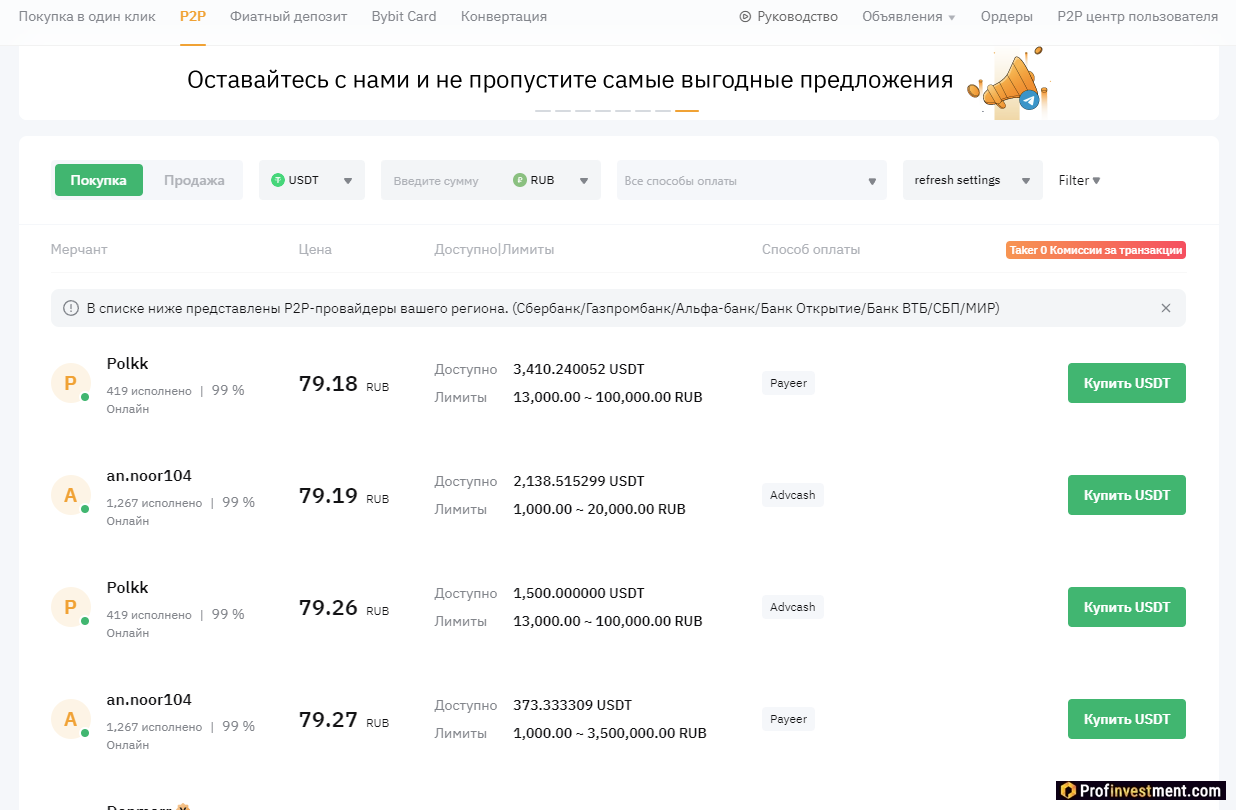Switch to Покупка mode
Viewport: 1236px width, 810px height.
[x=99, y=180]
